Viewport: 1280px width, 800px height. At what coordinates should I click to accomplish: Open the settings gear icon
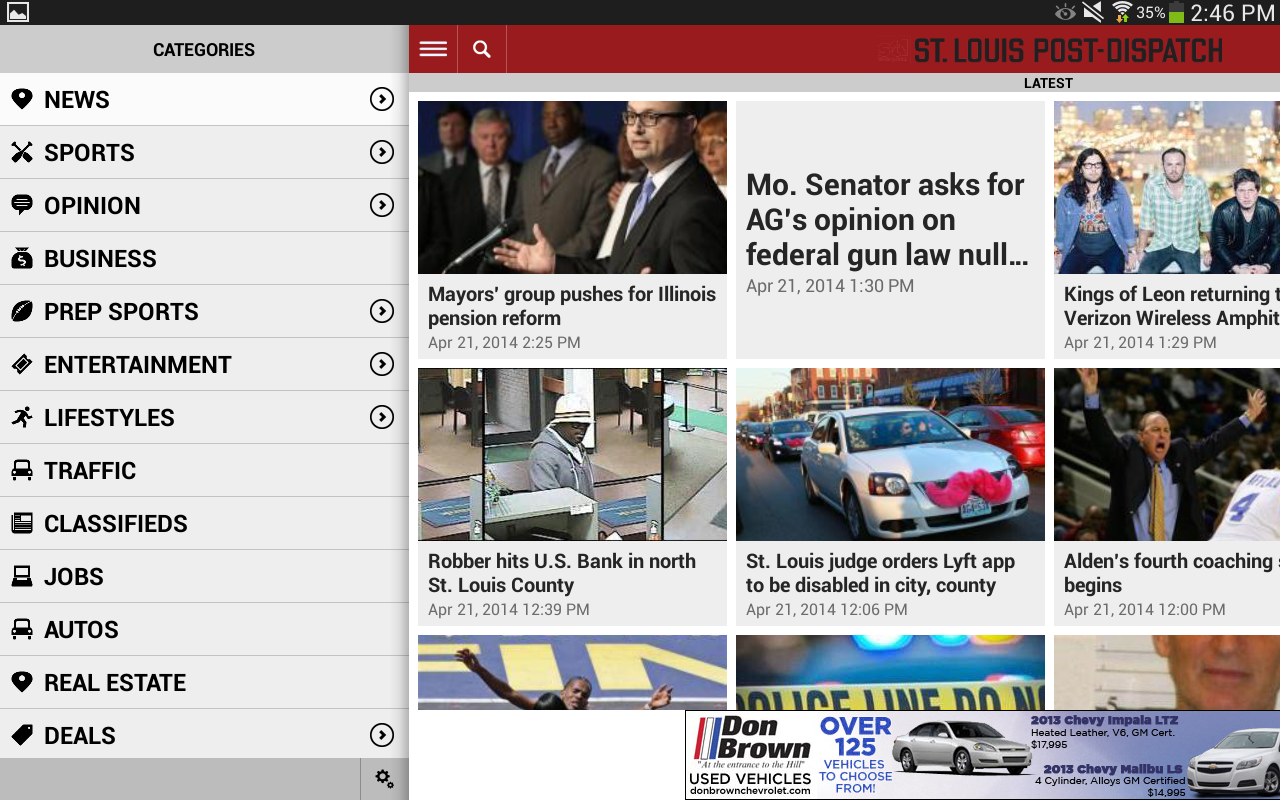(385, 779)
